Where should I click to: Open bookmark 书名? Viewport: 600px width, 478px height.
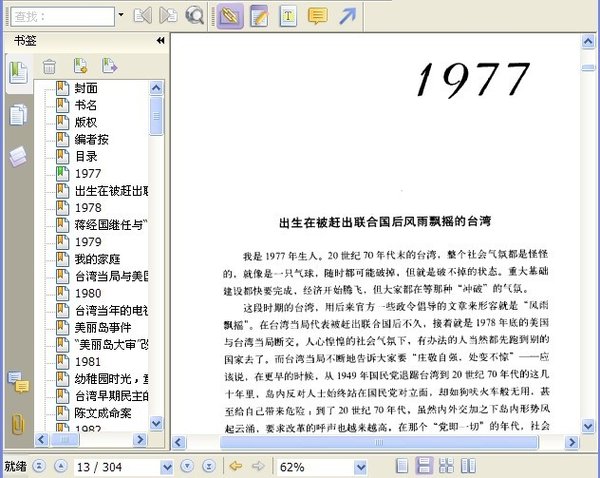[86, 105]
